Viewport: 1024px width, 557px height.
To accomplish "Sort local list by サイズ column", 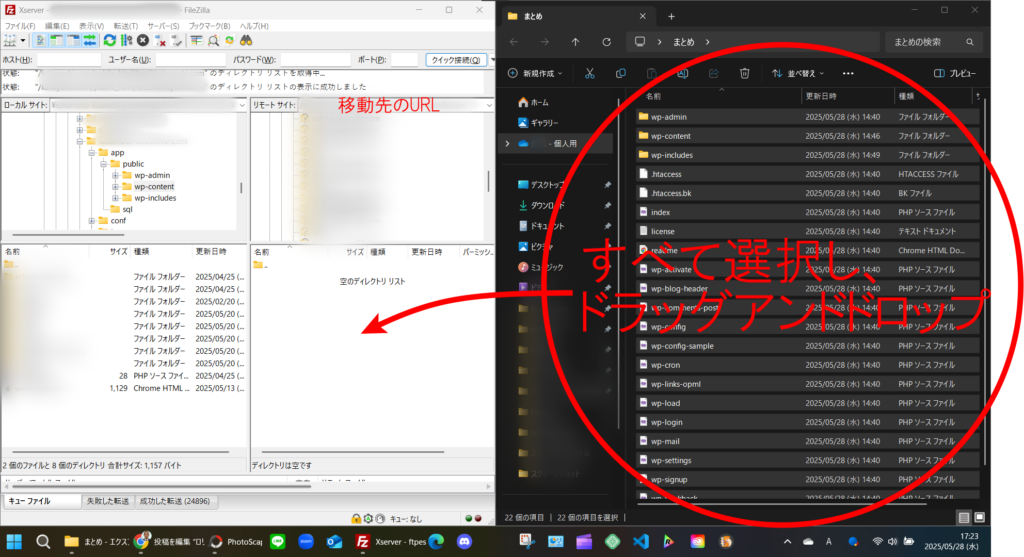I will (109, 251).
